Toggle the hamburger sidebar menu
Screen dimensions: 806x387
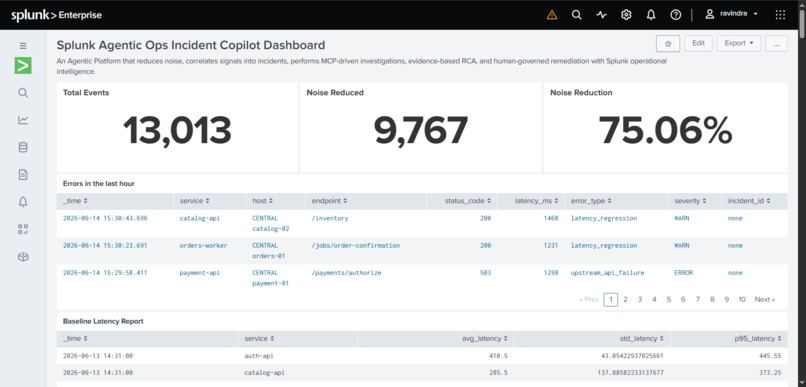click(23, 45)
